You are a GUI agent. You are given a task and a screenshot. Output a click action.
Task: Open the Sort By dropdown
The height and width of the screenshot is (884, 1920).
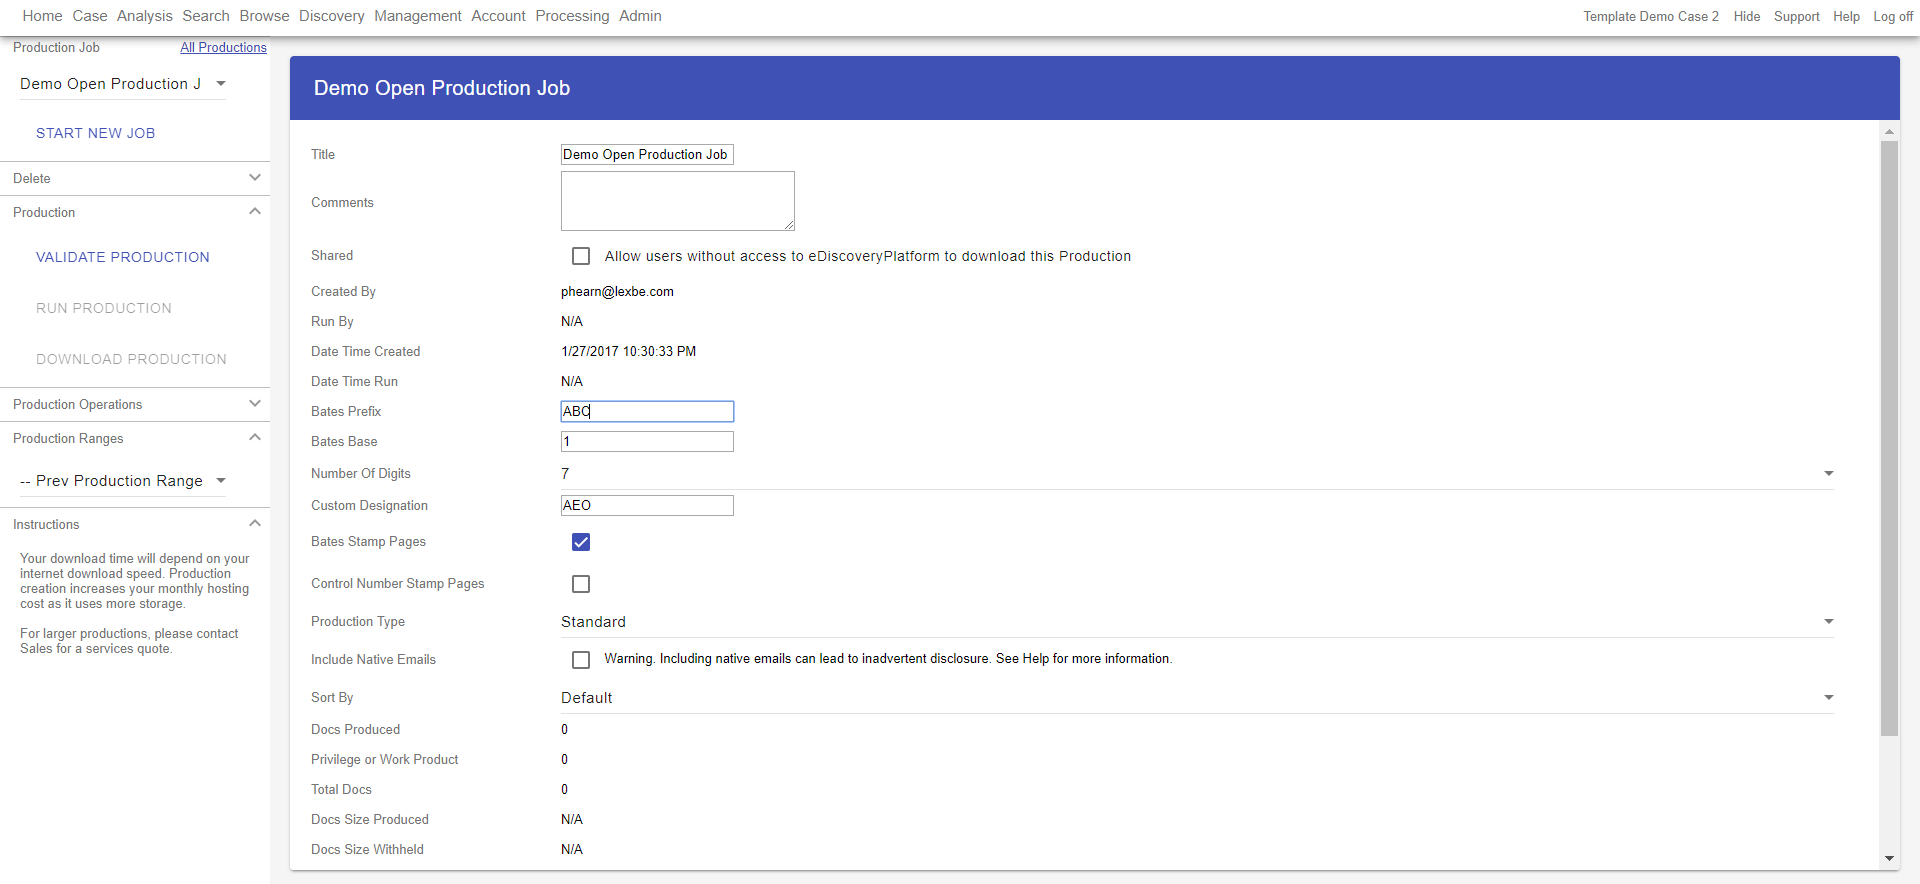(1197, 698)
